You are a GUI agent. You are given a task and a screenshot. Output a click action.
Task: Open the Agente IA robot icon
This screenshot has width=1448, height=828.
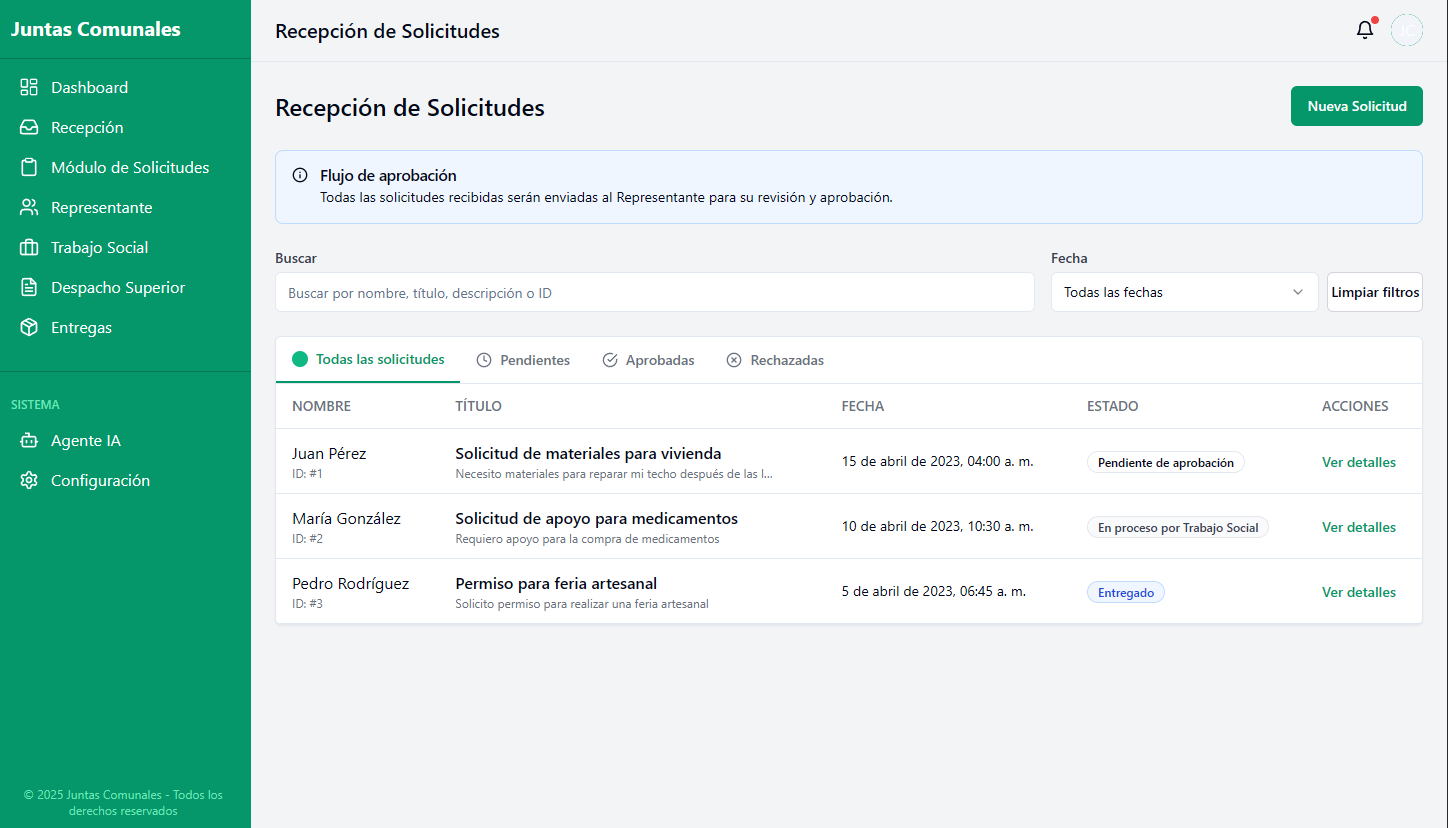(29, 440)
